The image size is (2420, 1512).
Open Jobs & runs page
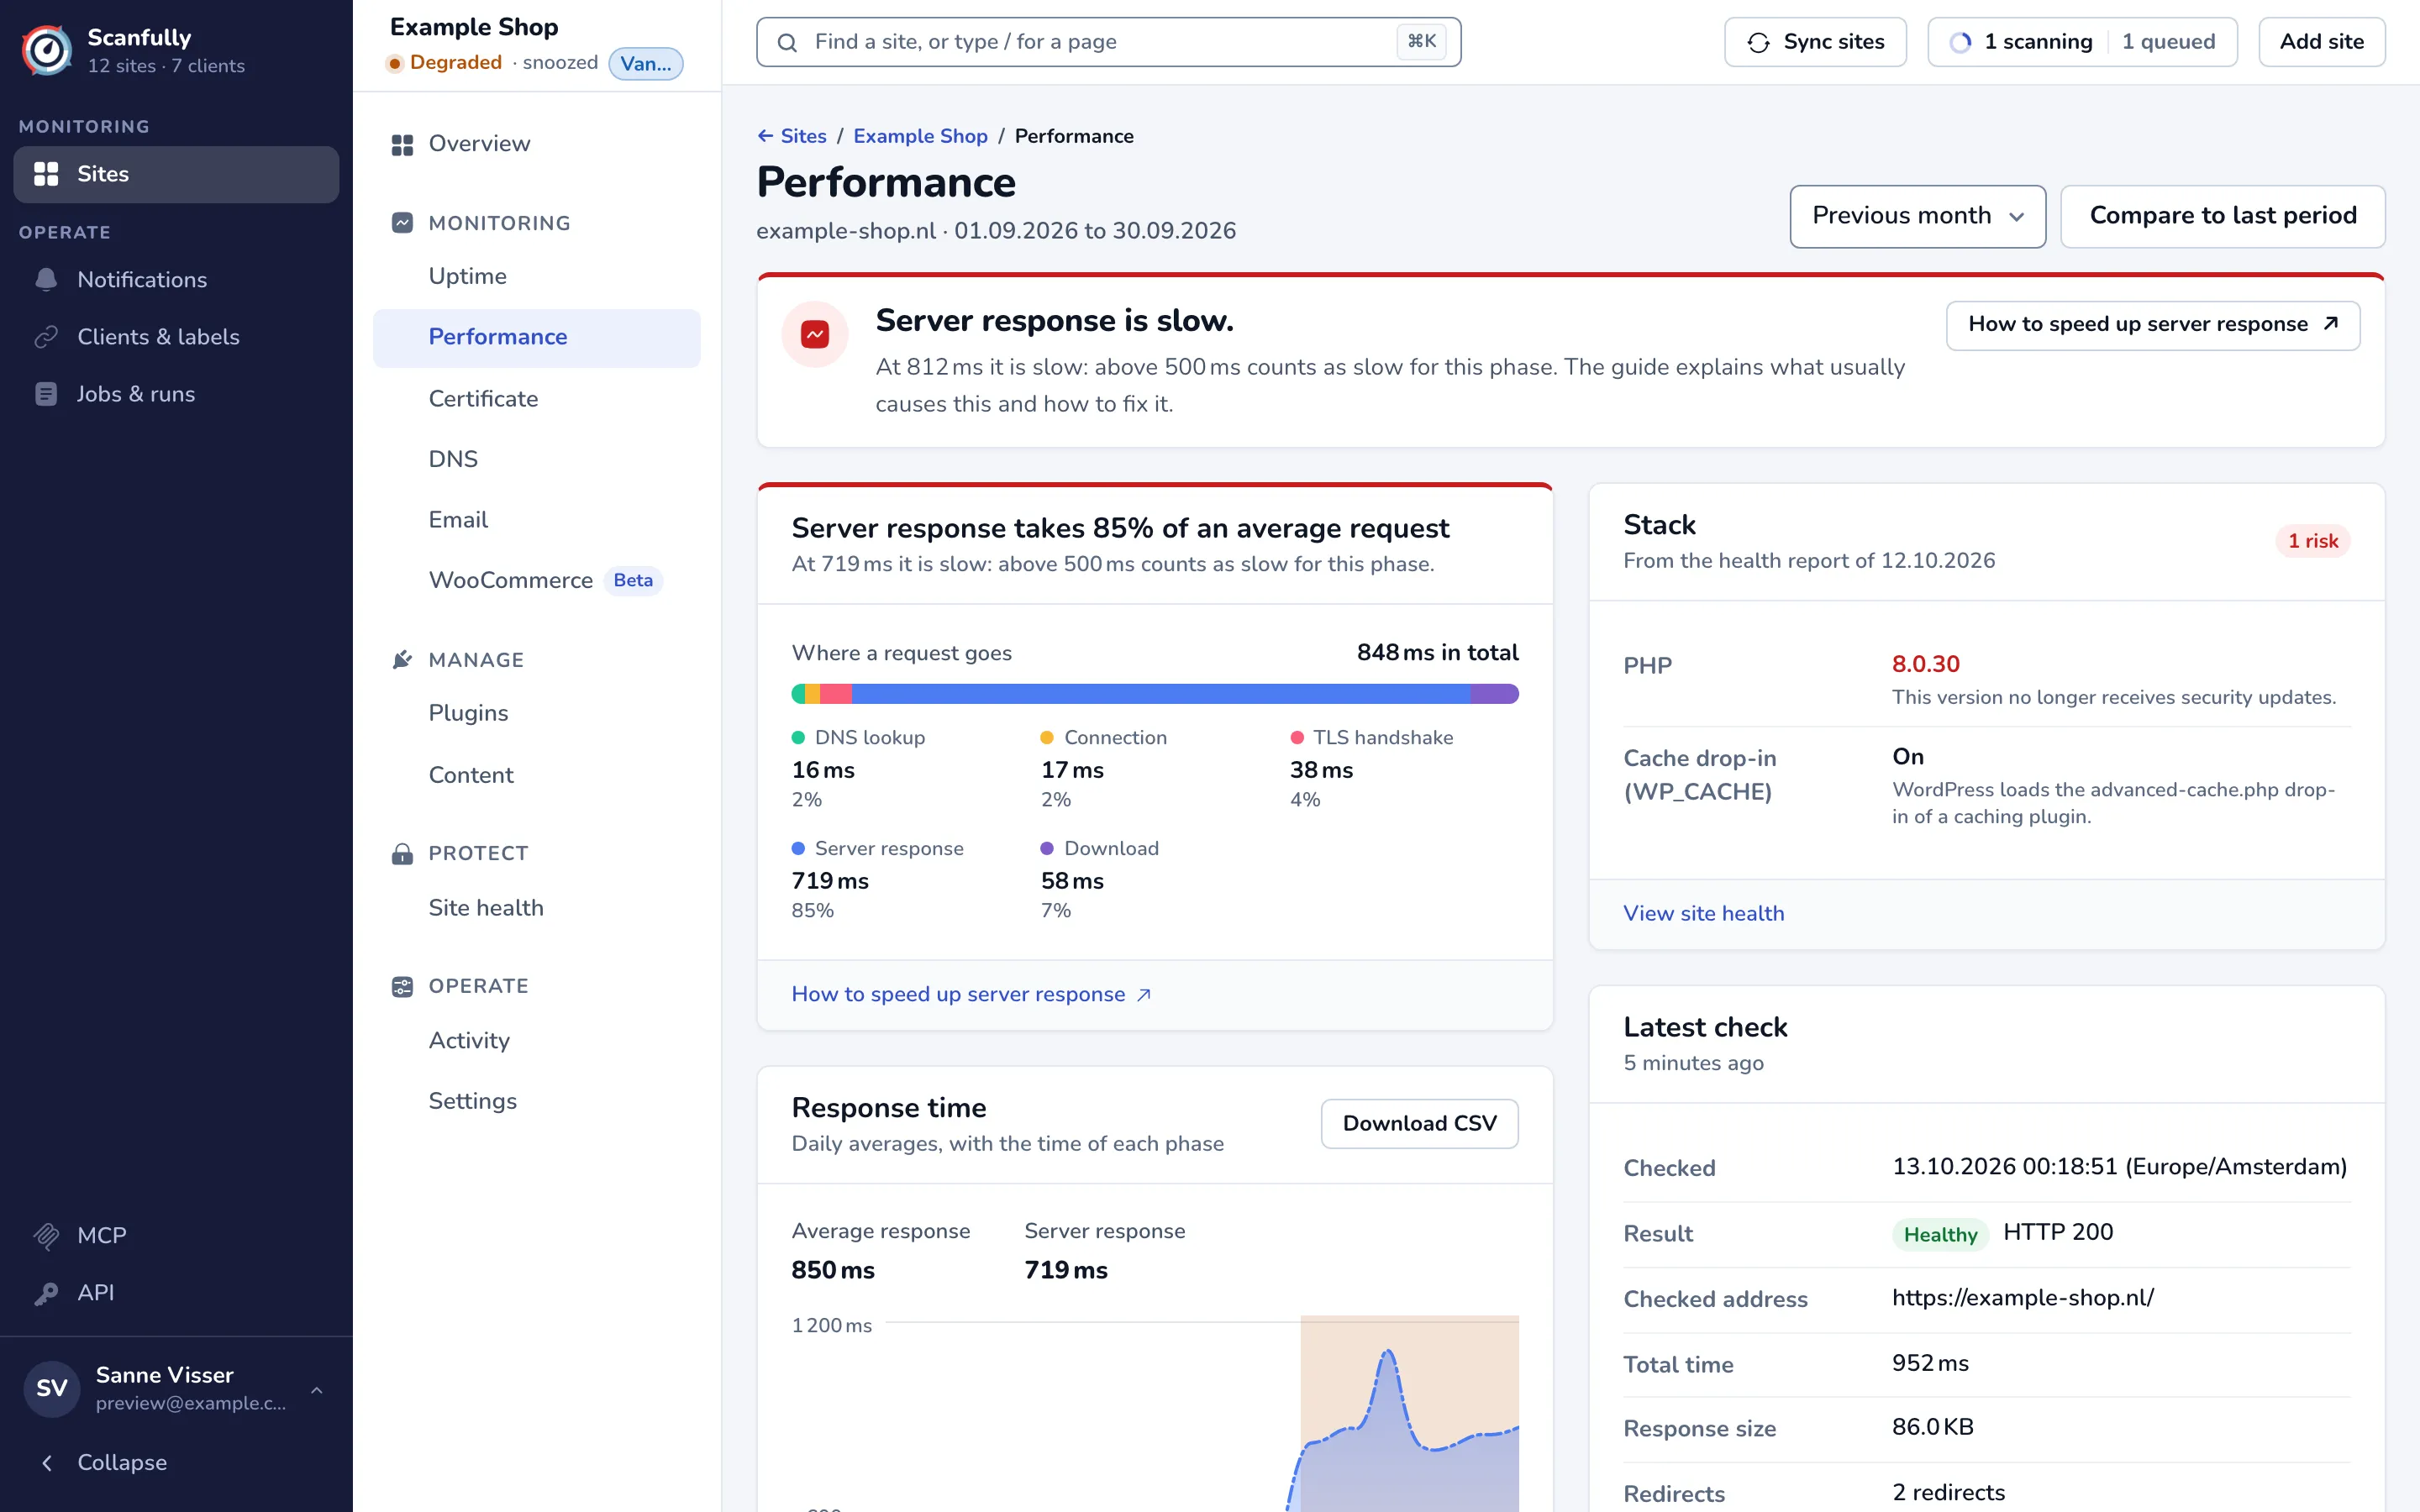point(176,394)
